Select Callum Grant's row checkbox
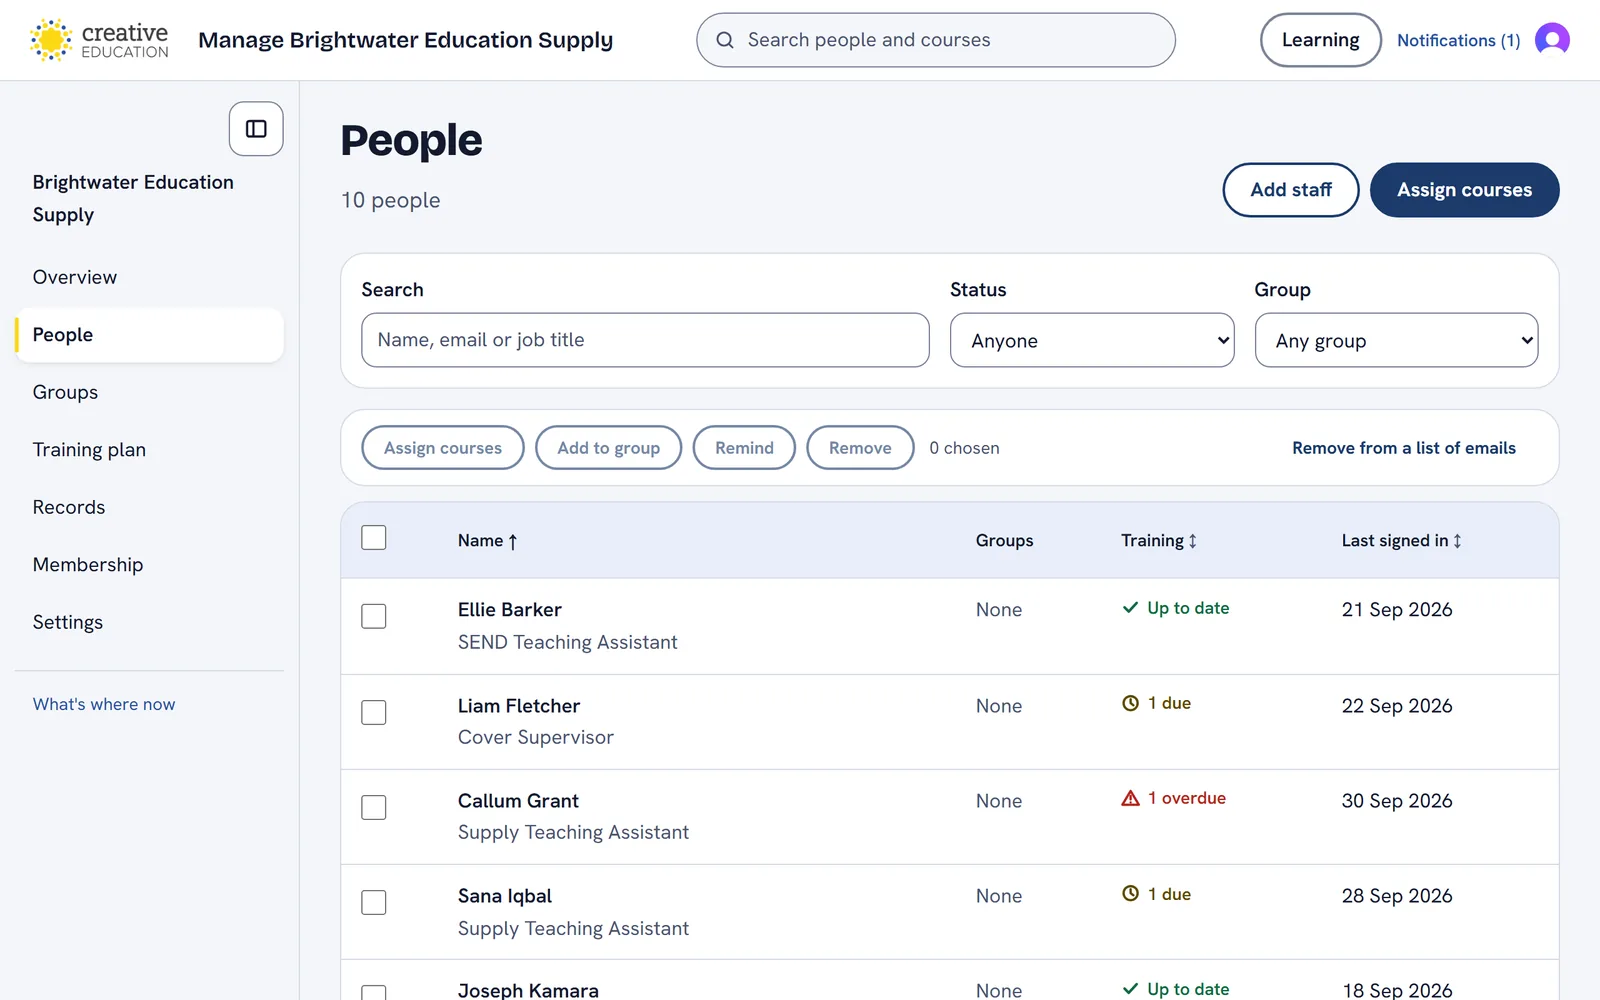Viewport: 1600px width, 1000px height. tap(374, 807)
